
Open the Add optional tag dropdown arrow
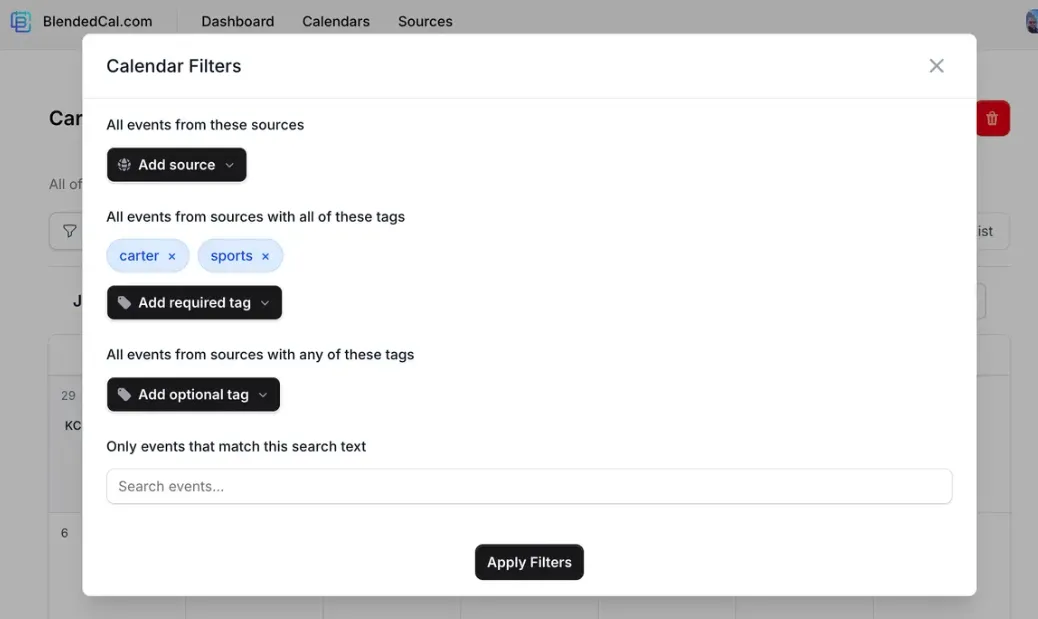coord(263,395)
